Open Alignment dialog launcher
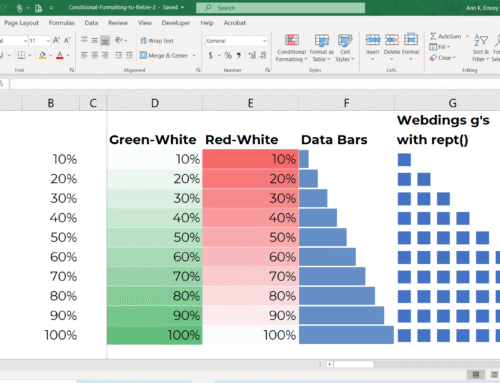 pyautogui.click(x=198, y=70)
